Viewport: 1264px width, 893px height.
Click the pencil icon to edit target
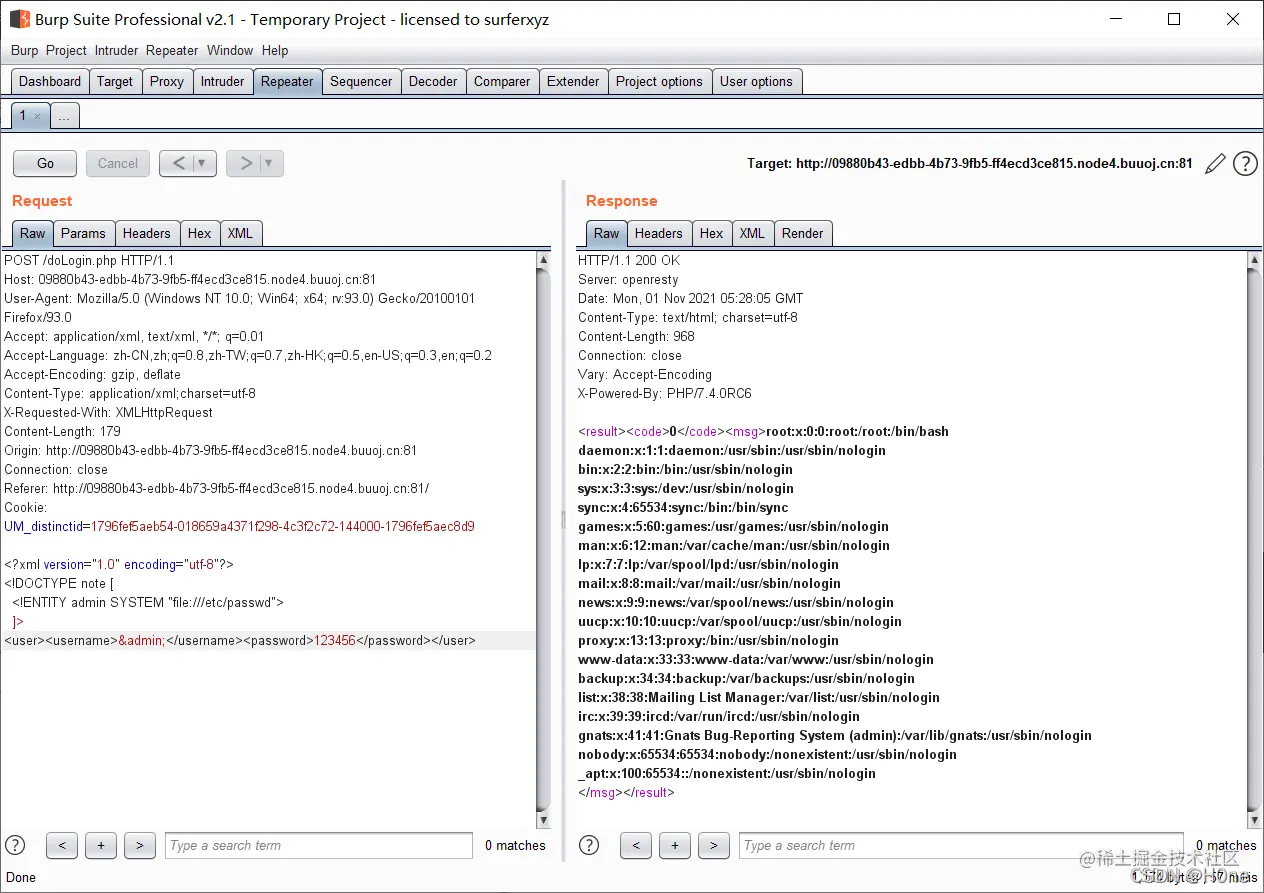pyautogui.click(x=1215, y=164)
